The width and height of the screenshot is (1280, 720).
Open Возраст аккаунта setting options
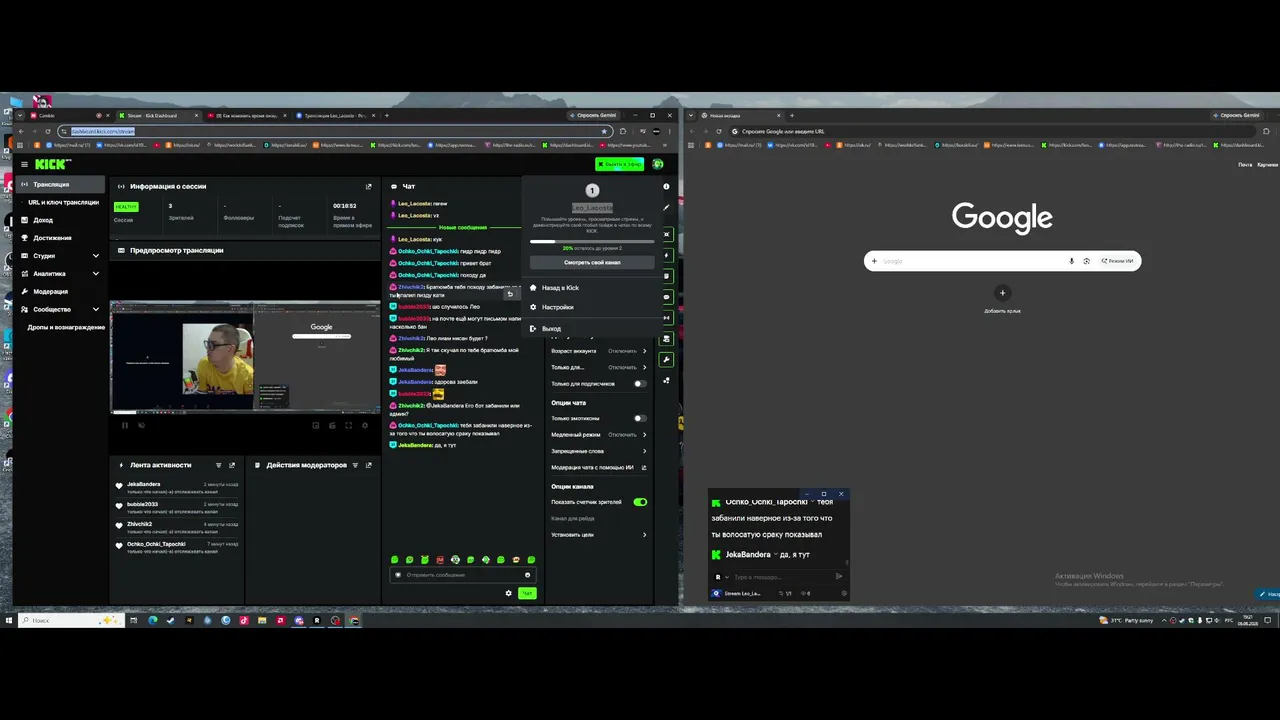pyautogui.click(x=598, y=351)
